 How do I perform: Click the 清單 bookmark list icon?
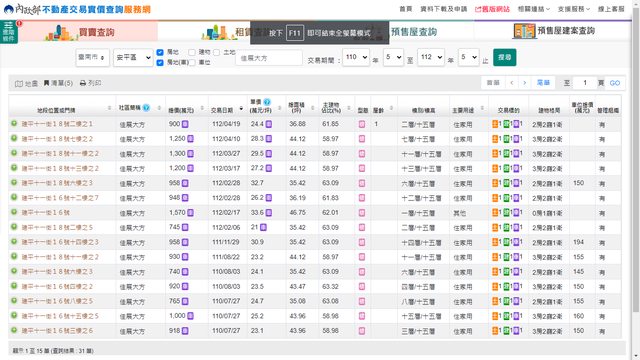(46, 83)
